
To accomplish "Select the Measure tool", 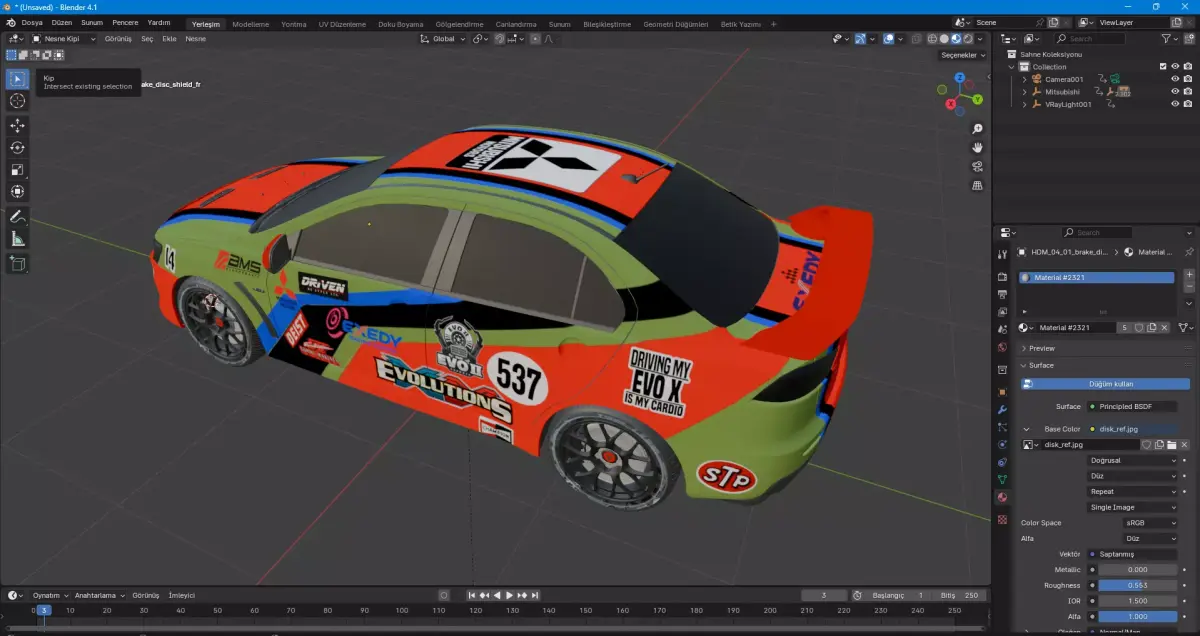I will pos(17,238).
